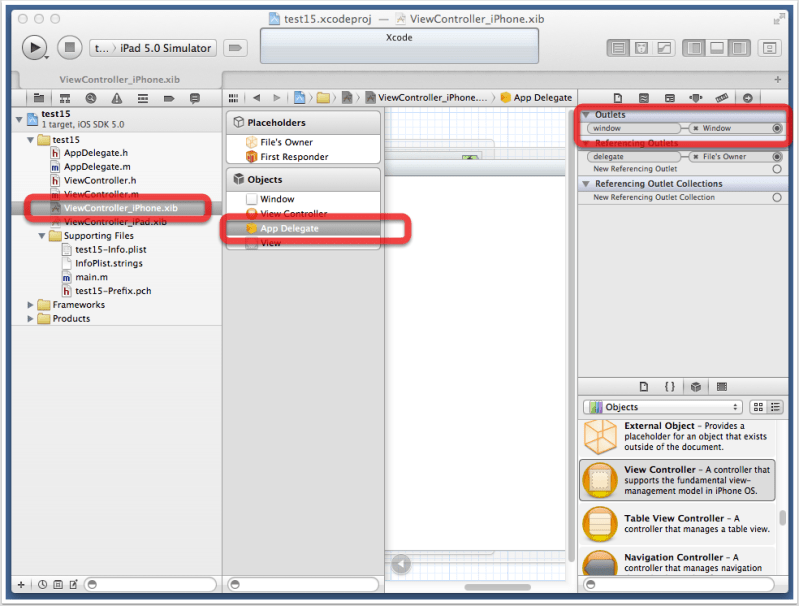Open the Organizer window

pyautogui.click(x=769, y=48)
